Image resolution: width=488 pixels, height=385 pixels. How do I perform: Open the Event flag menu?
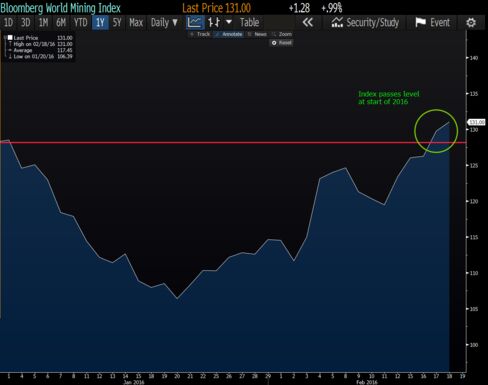point(432,23)
